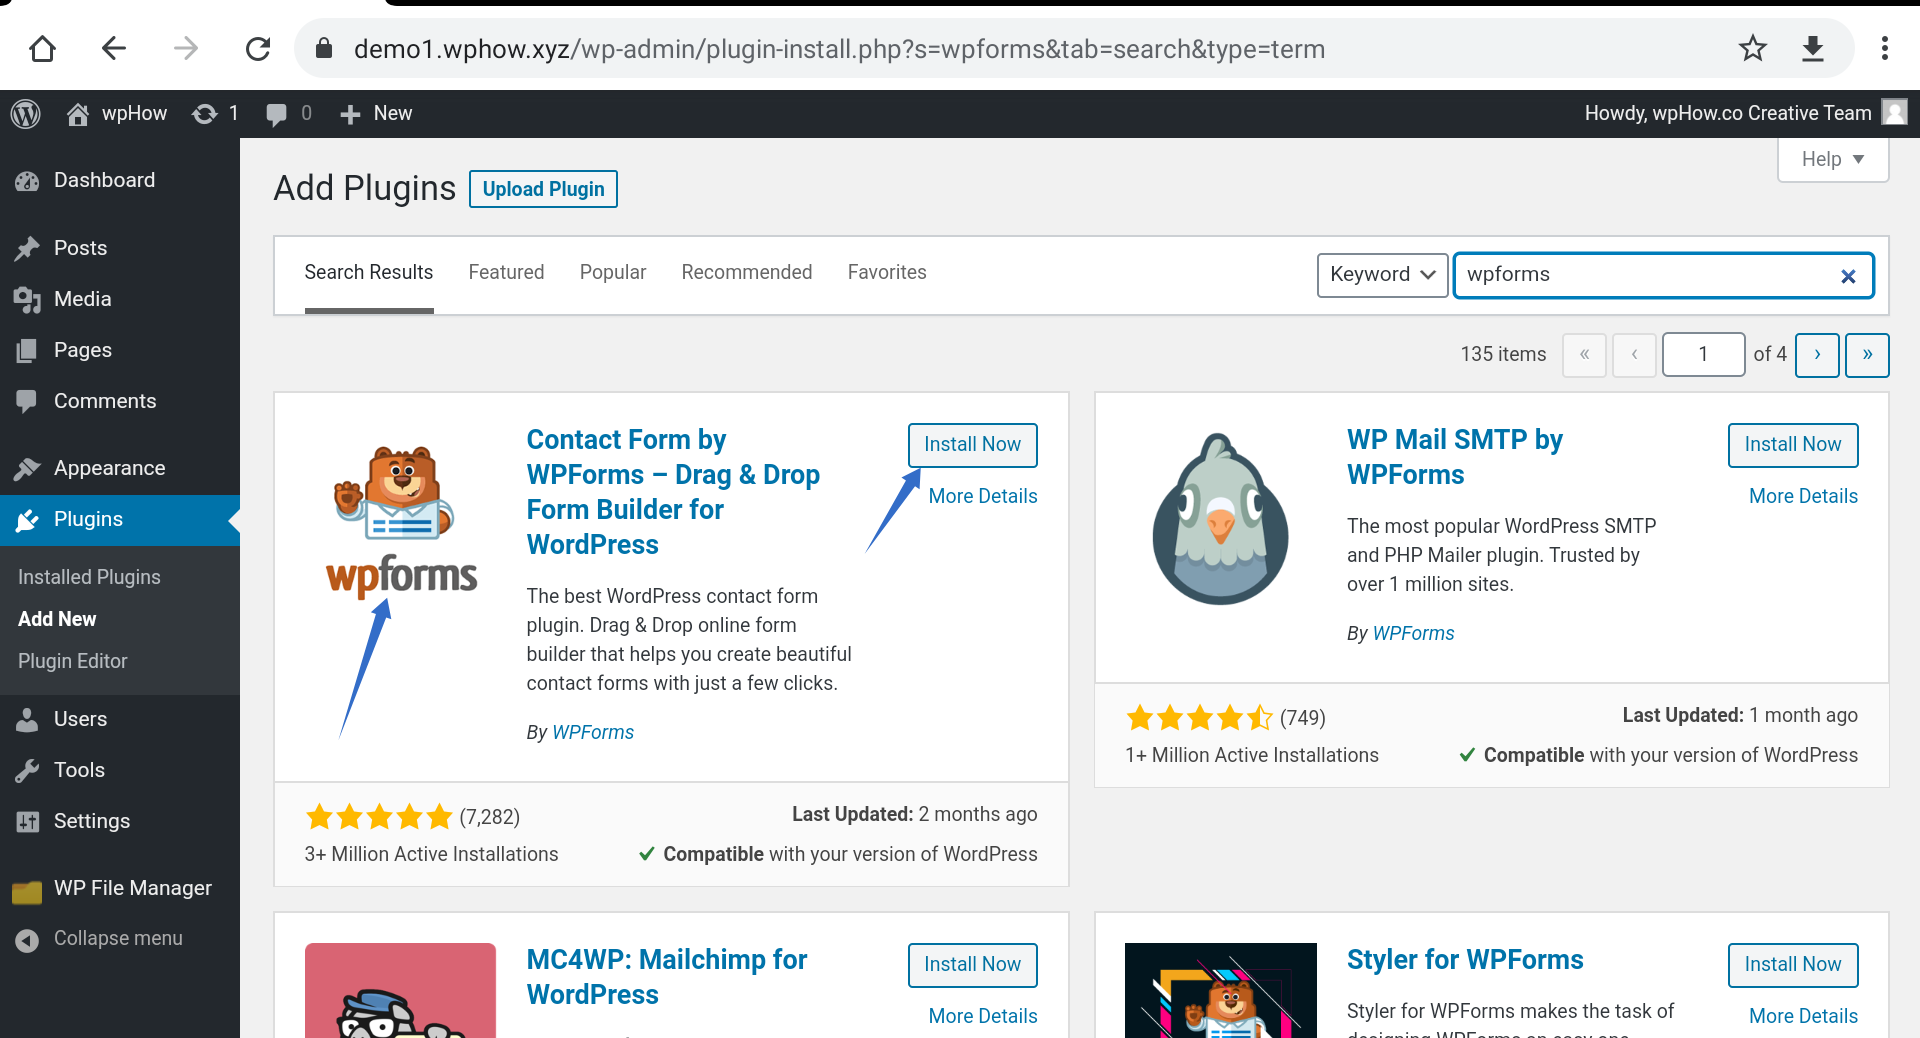
Task: Open Styler for WPForms title link
Action: tap(1465, 960)
